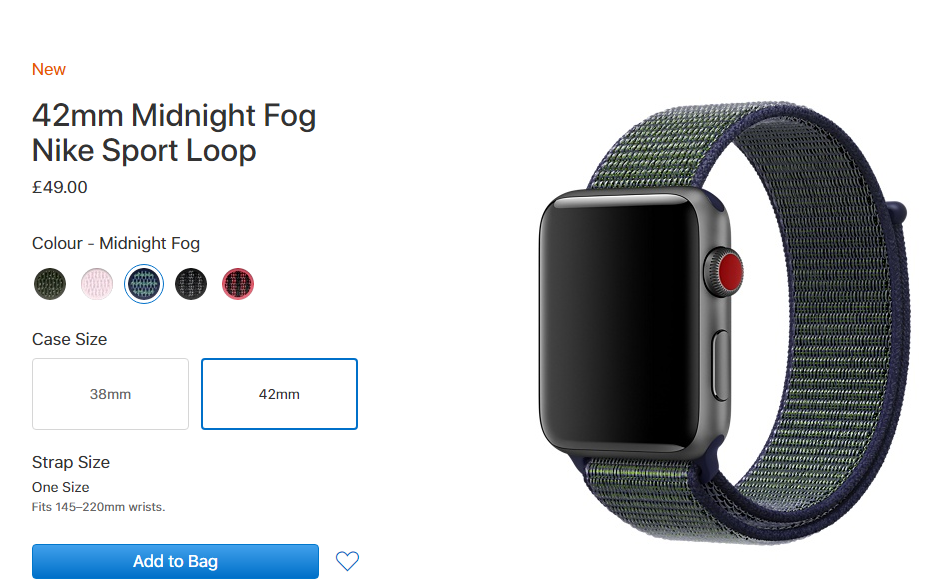This screenshot has height=582, width=950.
Task: Click the 42mm Midnight Fog product title
Action: pyautogui.click(x=174, y=133)
